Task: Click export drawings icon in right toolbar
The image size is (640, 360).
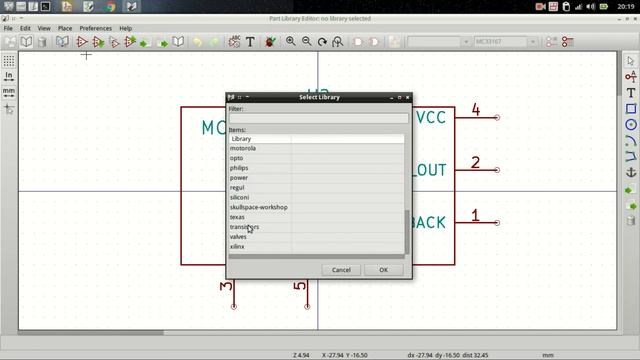Action: click(631, 206)
